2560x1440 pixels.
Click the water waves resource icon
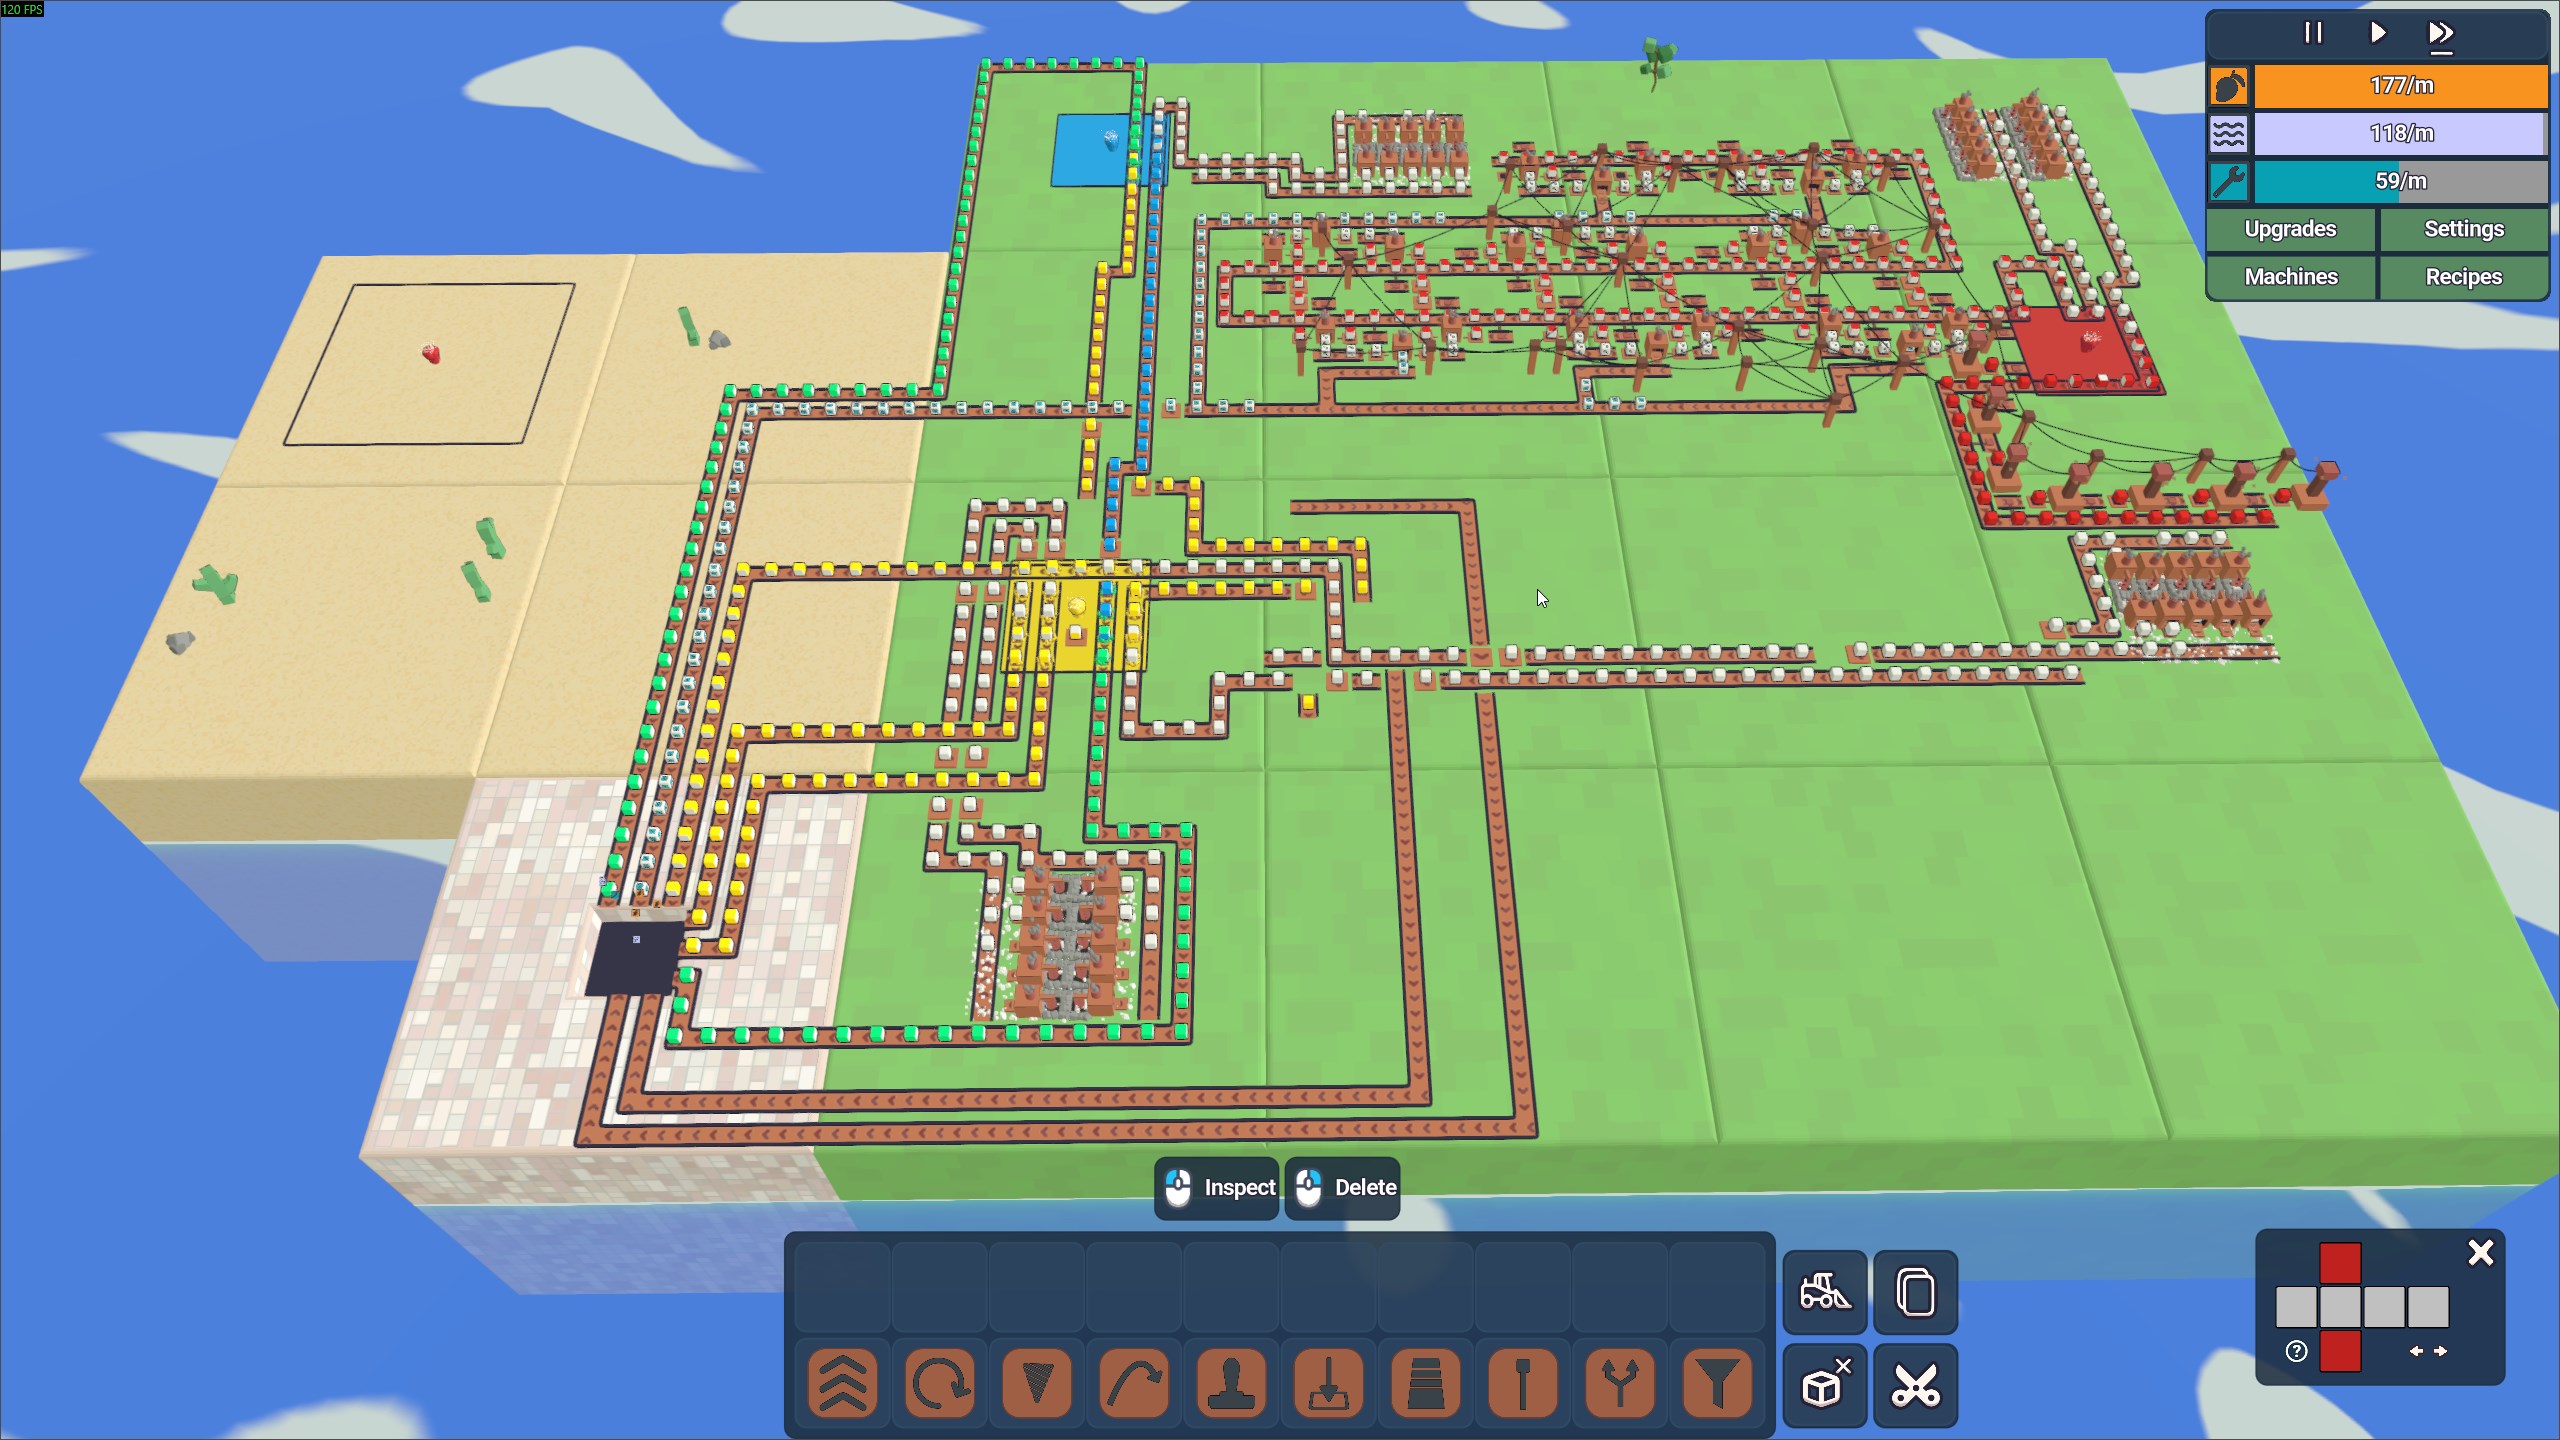click(x=2229, y=134)
